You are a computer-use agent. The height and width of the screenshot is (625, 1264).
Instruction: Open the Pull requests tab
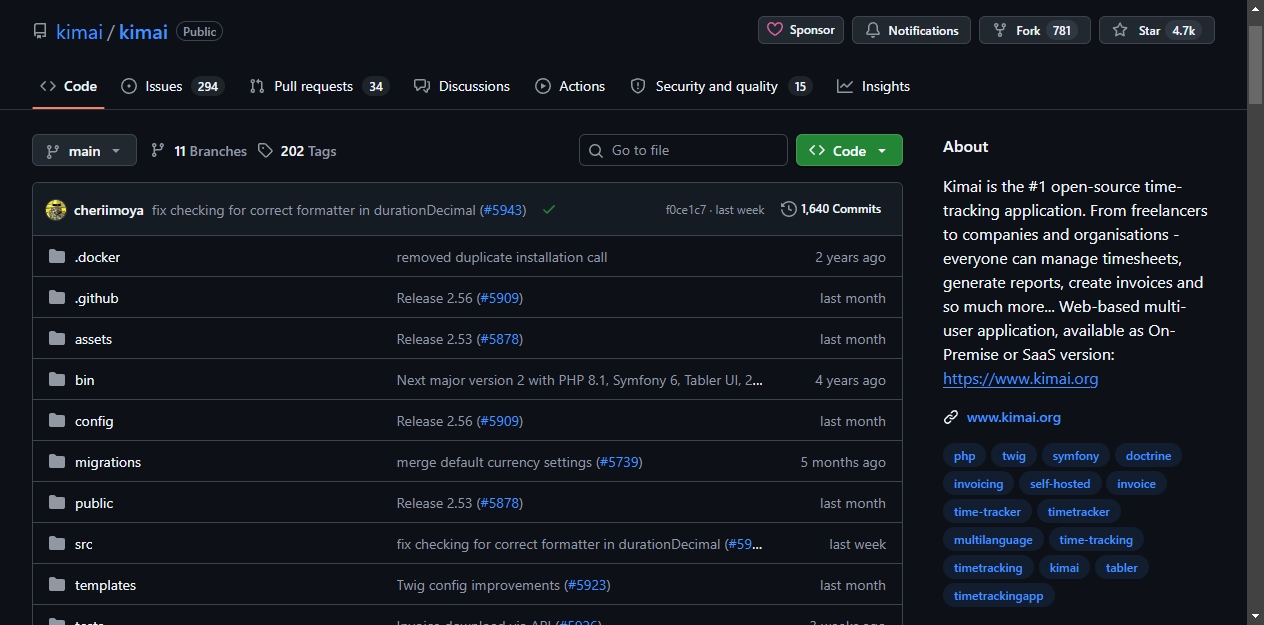319,86
